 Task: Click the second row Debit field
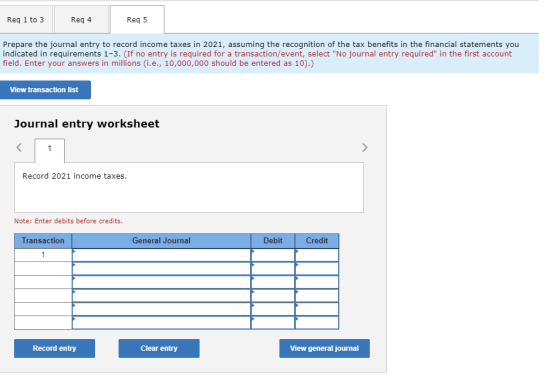[273, 269]
